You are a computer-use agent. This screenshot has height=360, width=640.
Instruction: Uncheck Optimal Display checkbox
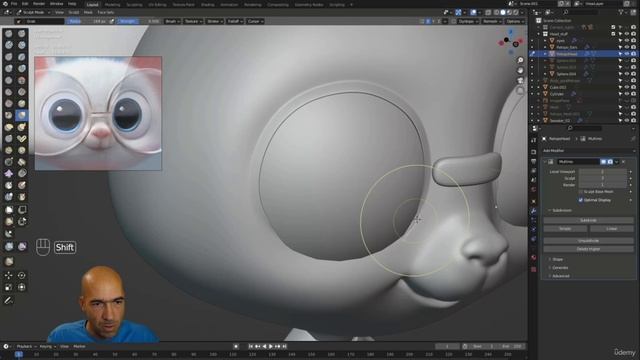point(581,200)
